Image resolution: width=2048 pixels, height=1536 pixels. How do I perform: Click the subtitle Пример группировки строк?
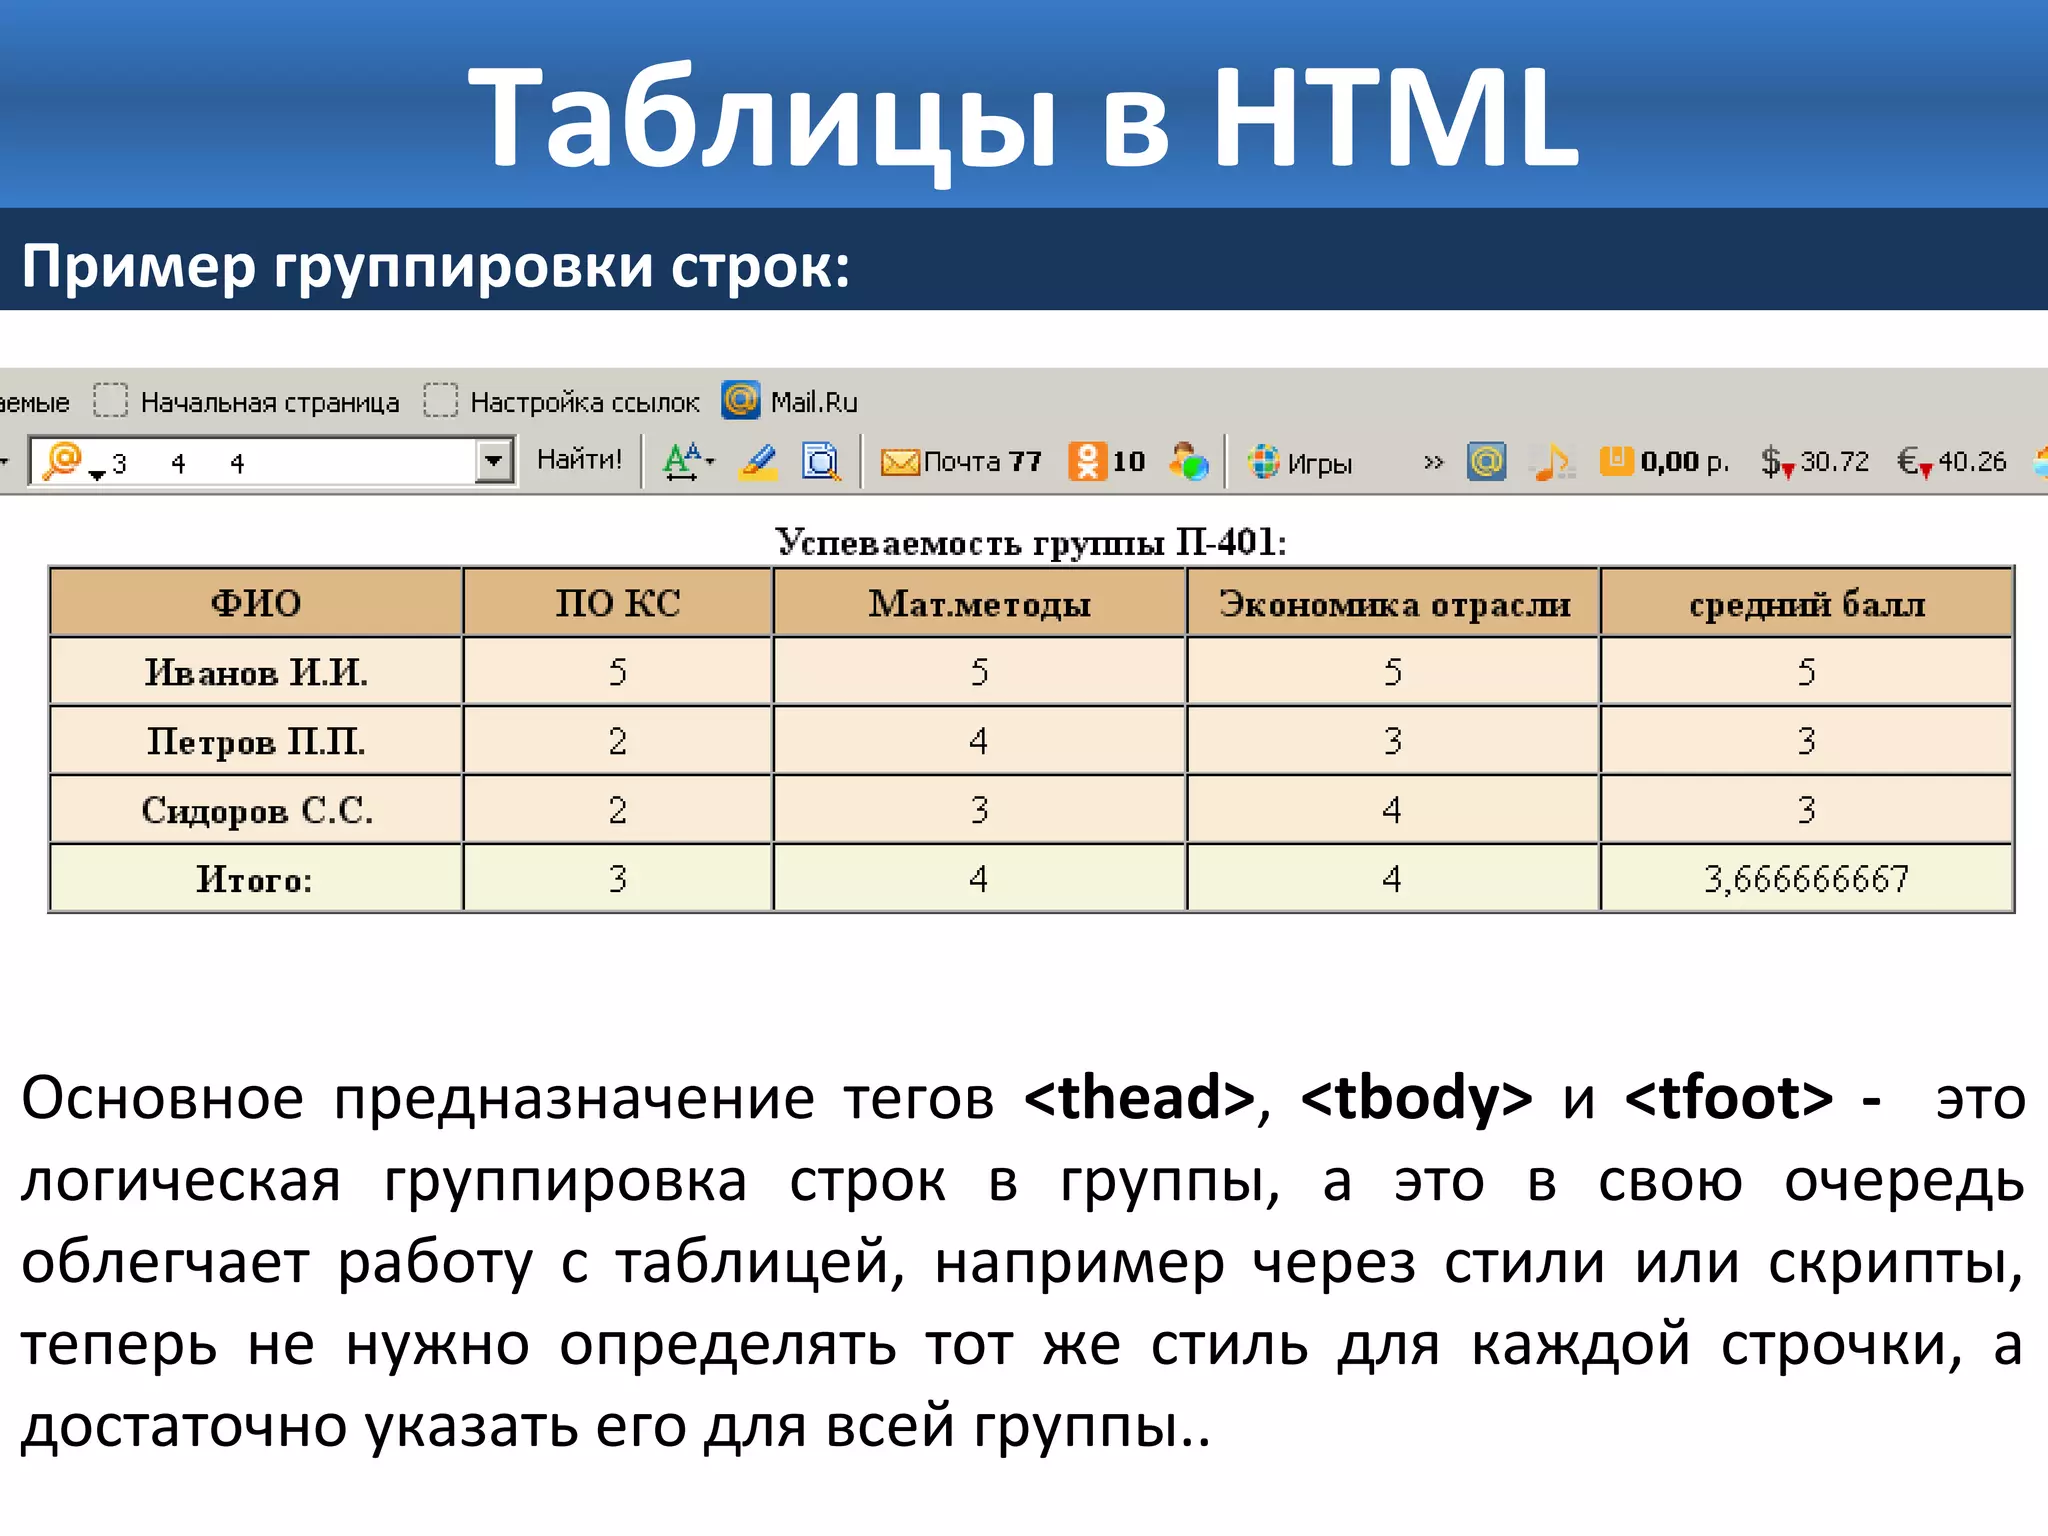pyautogui.click(x=436, y=266)
